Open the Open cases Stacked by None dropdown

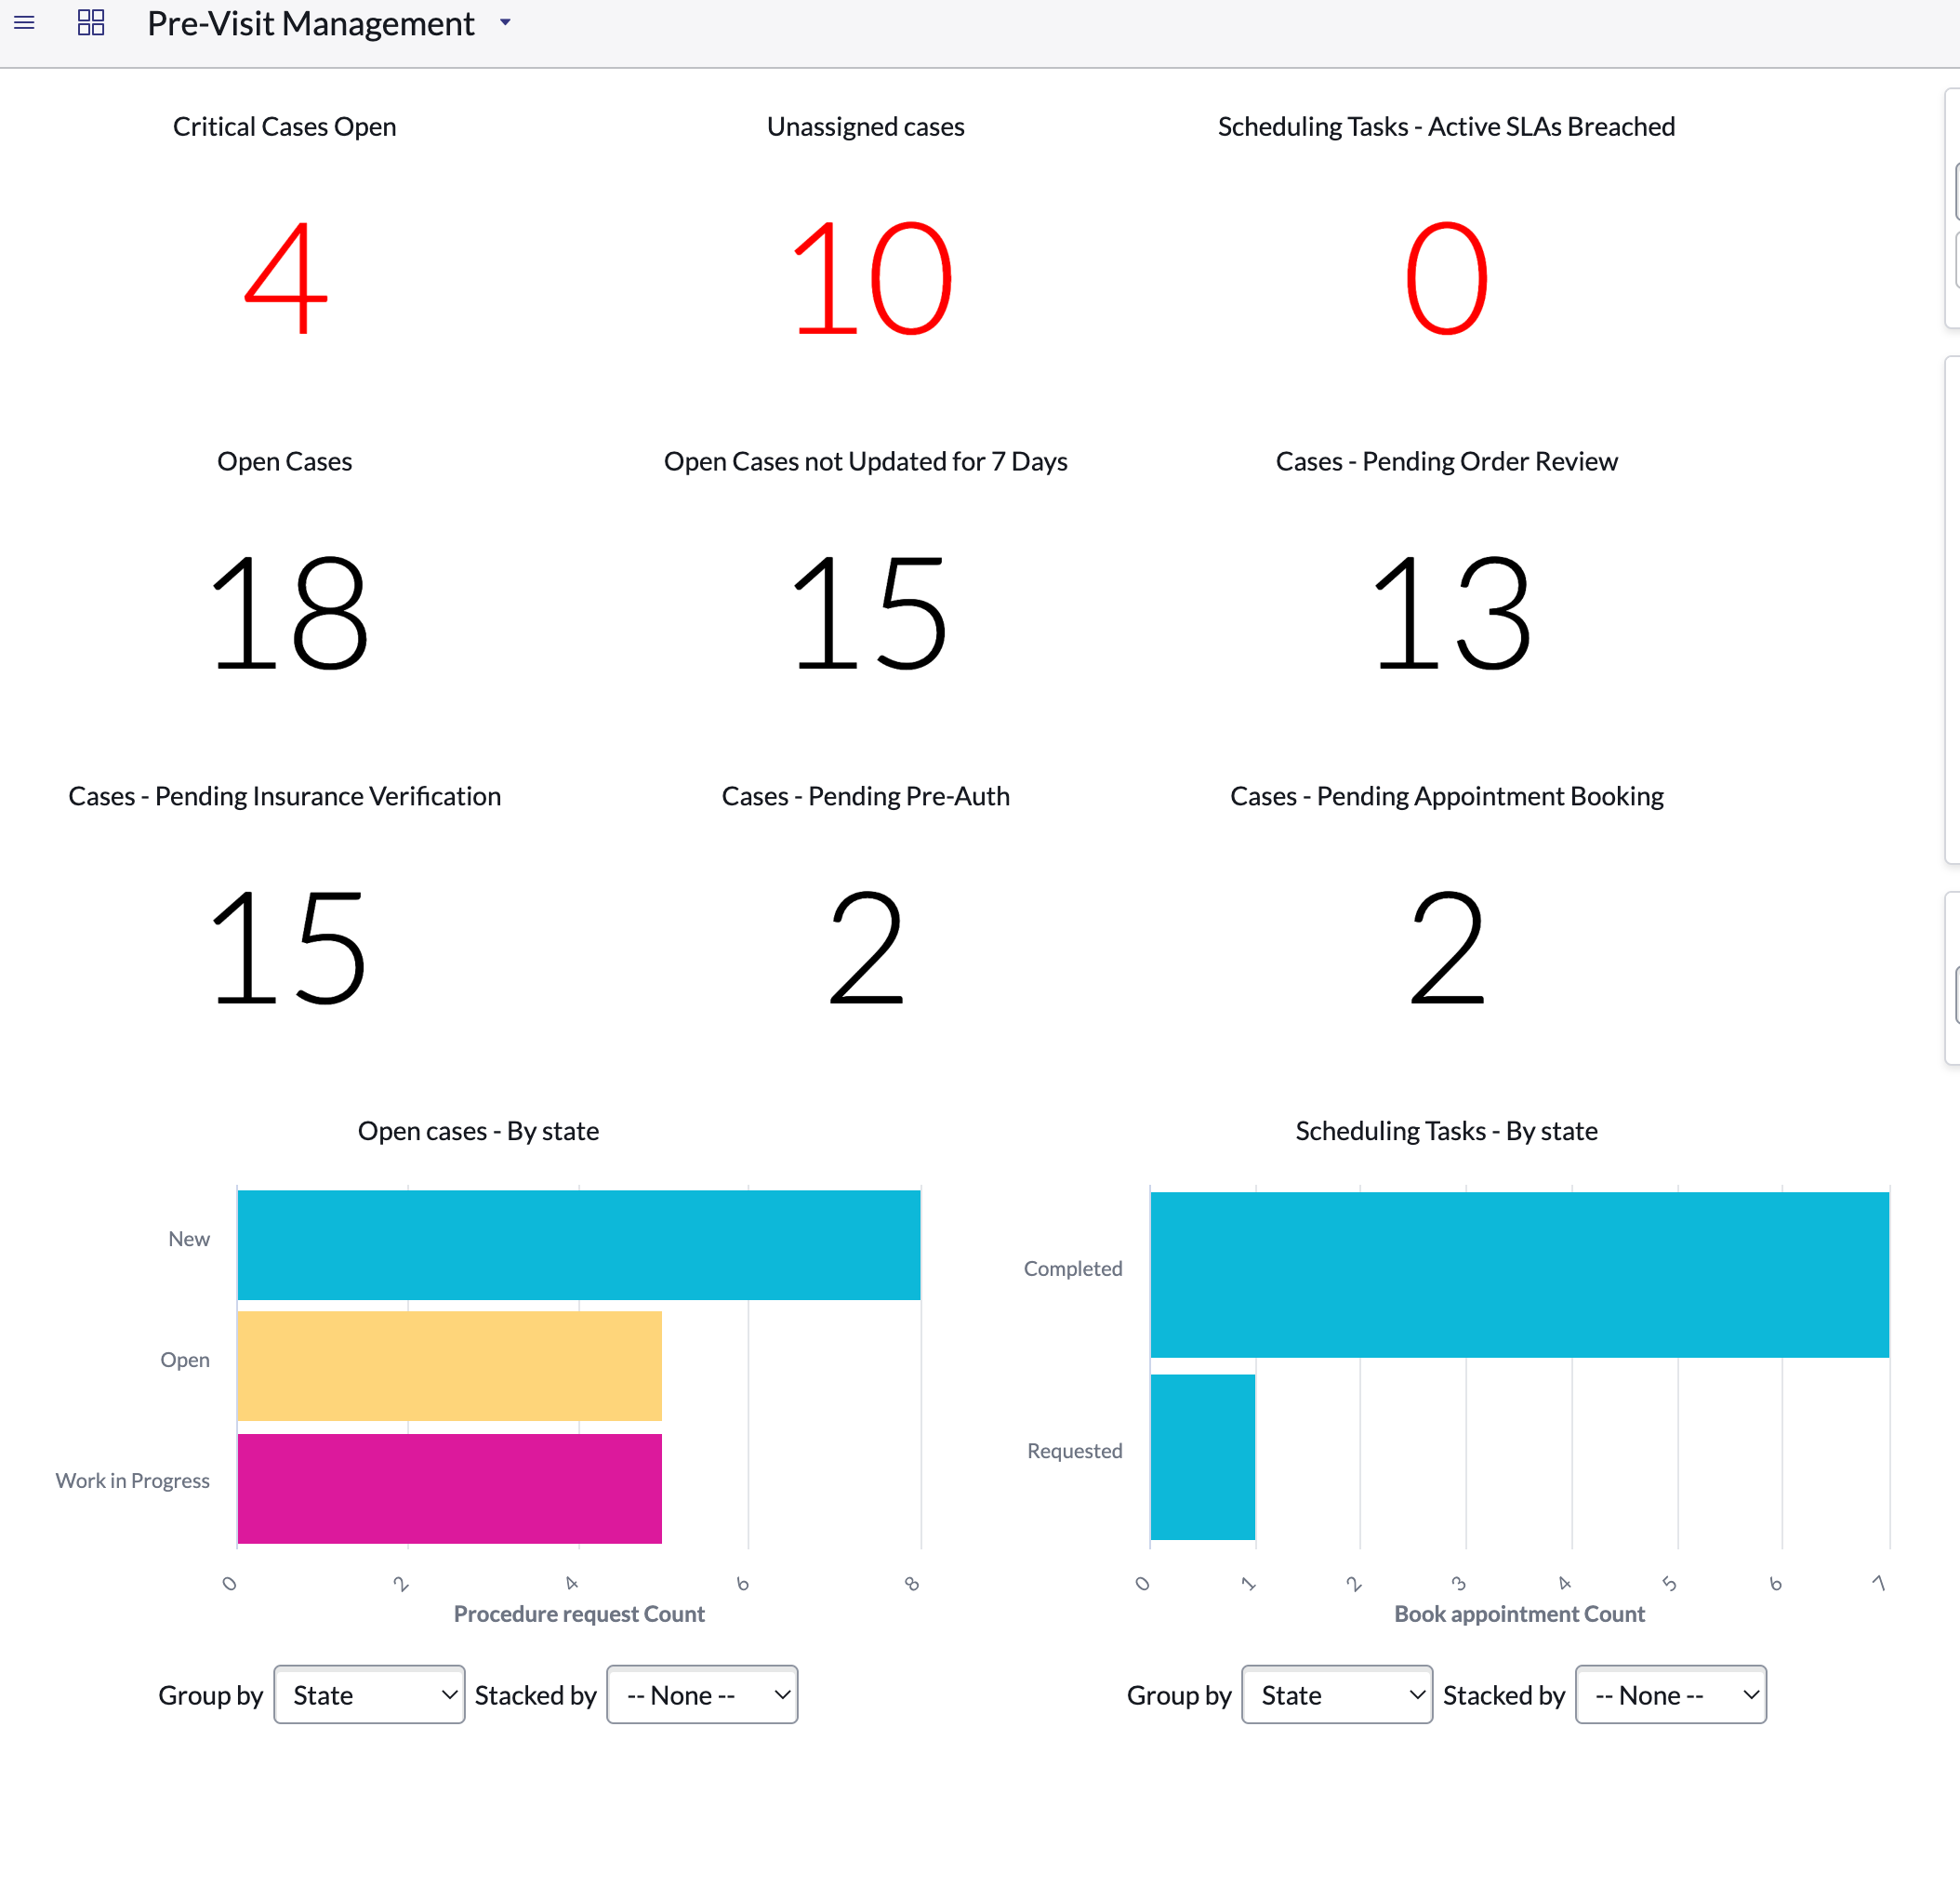coord(702,1694)
